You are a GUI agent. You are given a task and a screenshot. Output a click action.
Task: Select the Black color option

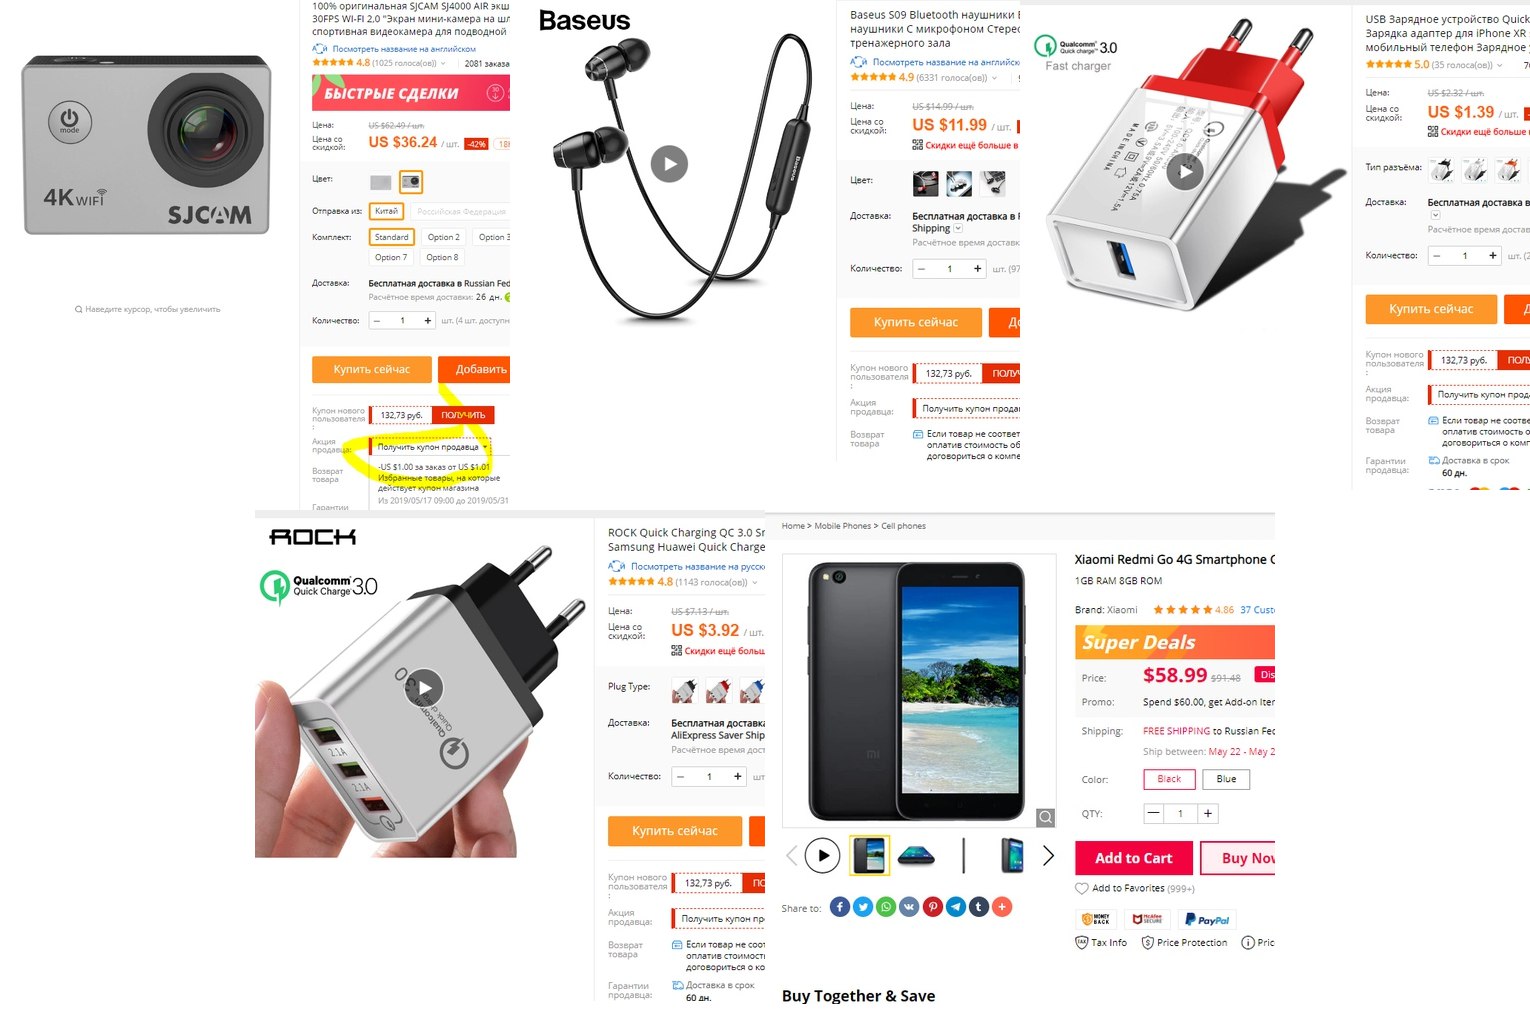tap(1169, 779)
